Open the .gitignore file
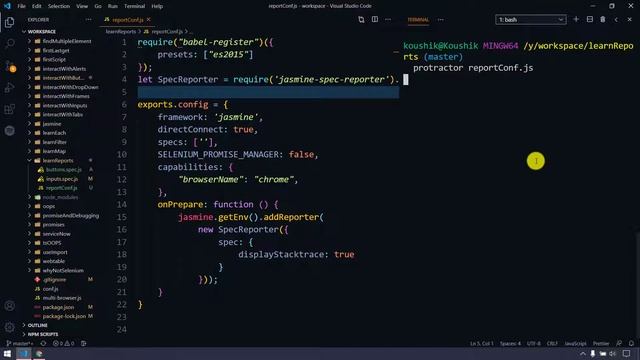640x360 pixels. click(x=54, y=280)
